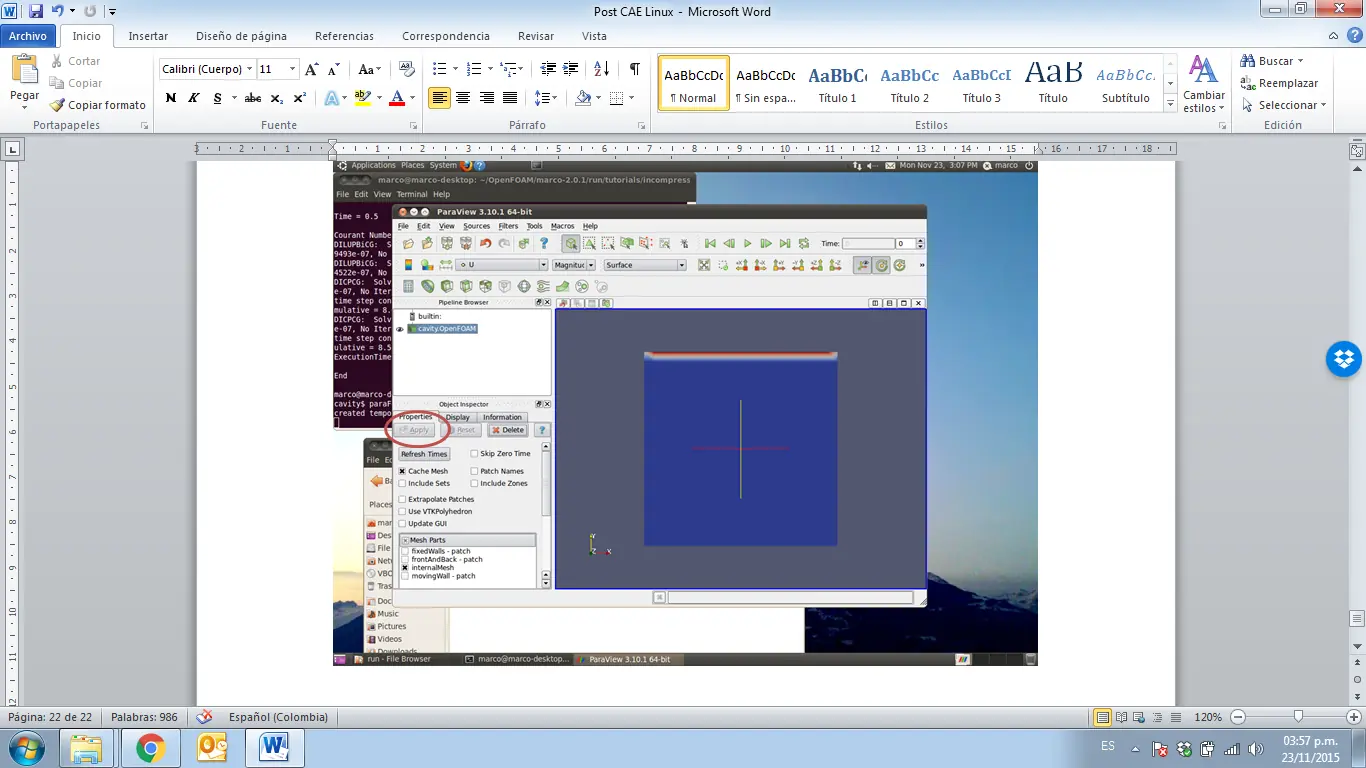Align paragraph text to the left

coord(439,98)
